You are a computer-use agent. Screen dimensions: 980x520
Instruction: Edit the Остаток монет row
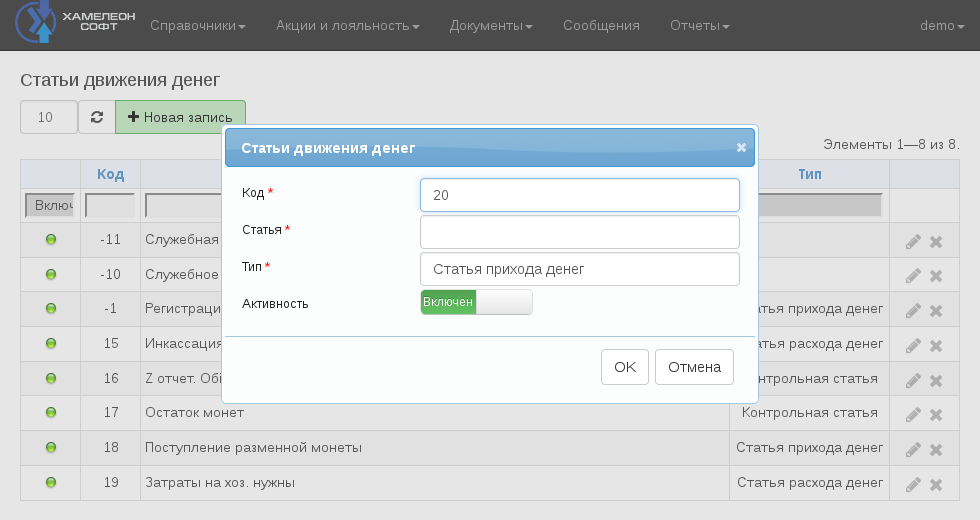click(913, 414)
